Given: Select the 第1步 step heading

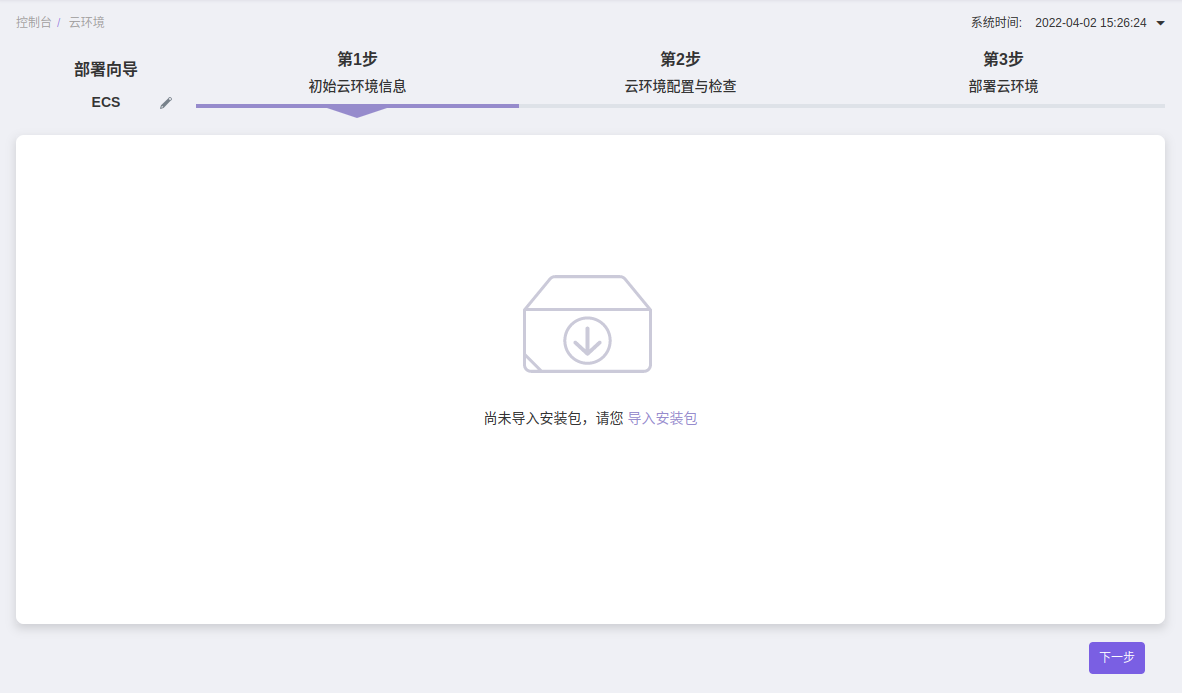Looking at the screenshot, I should pos(357,59).
